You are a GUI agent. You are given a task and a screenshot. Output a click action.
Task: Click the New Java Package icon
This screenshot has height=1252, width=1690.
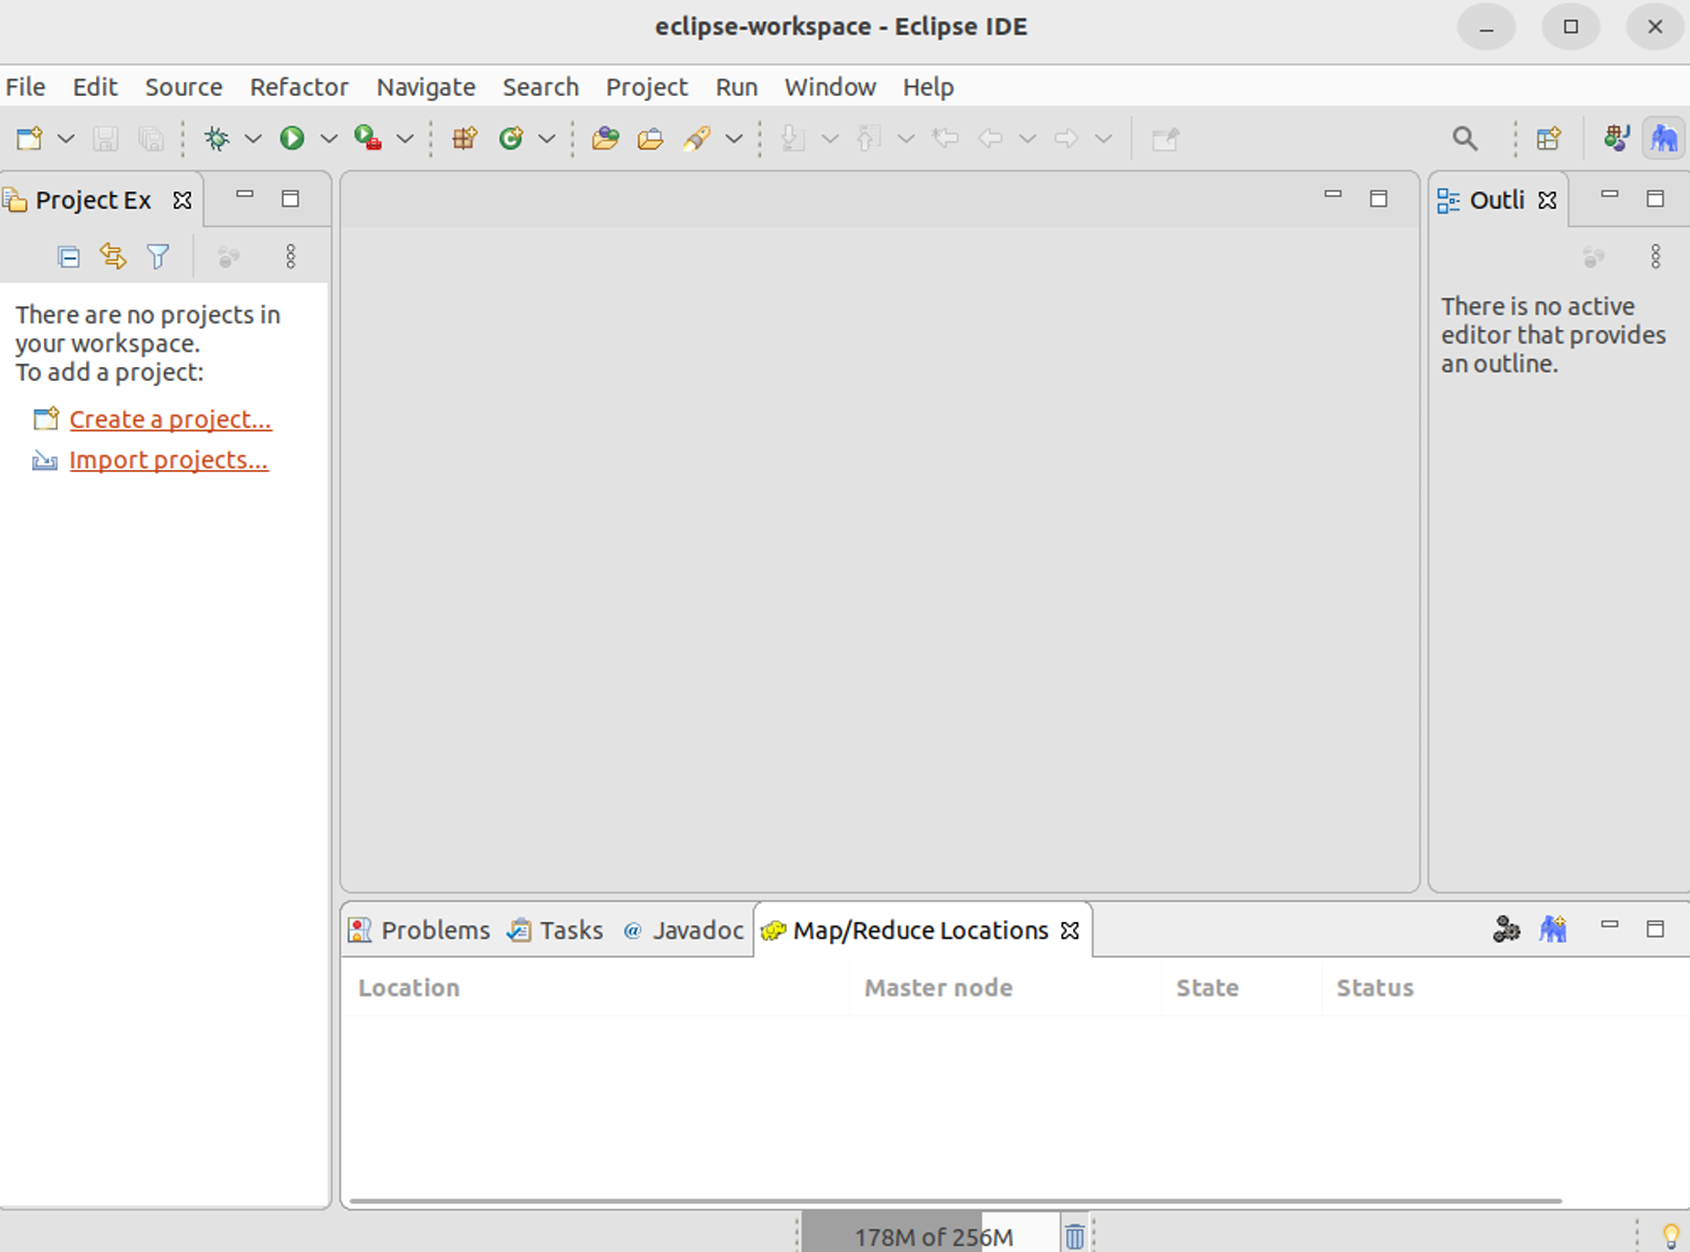465,138
